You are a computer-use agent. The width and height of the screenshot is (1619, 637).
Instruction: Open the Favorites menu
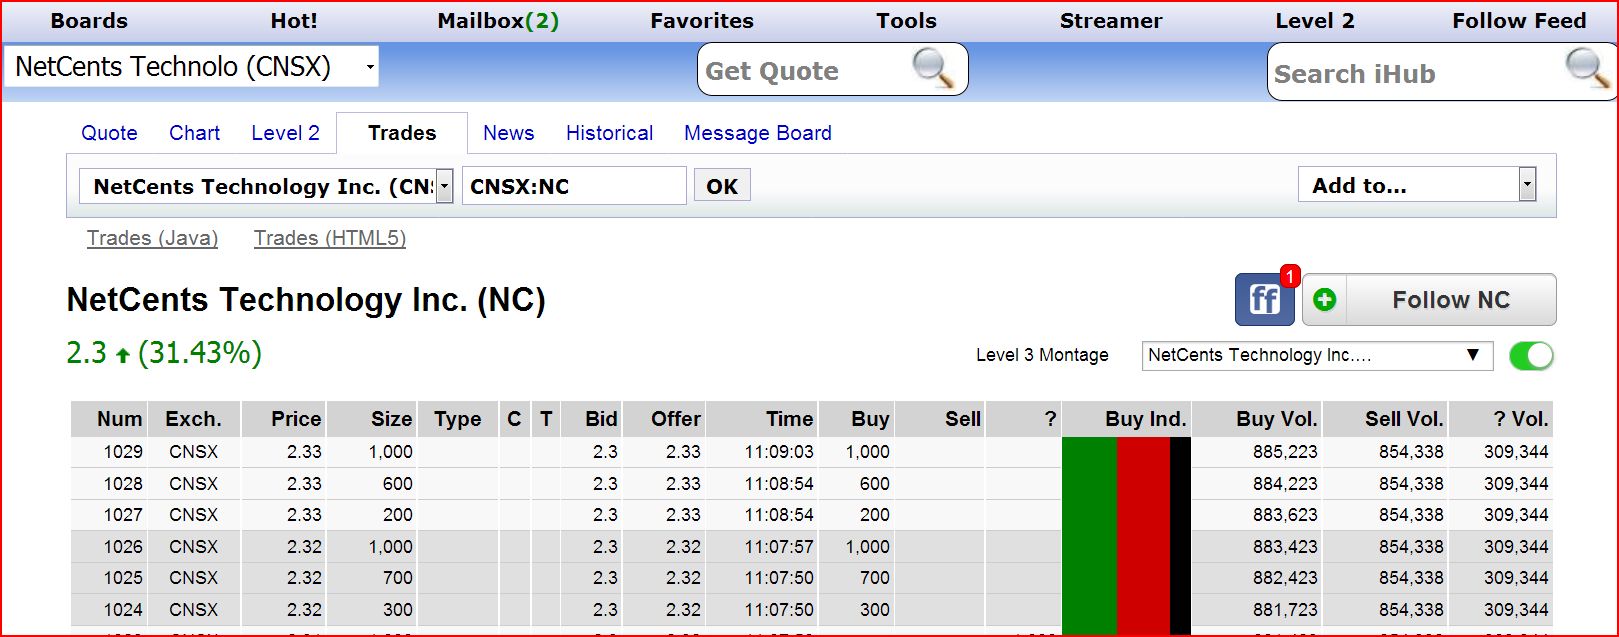coord(702,21)
